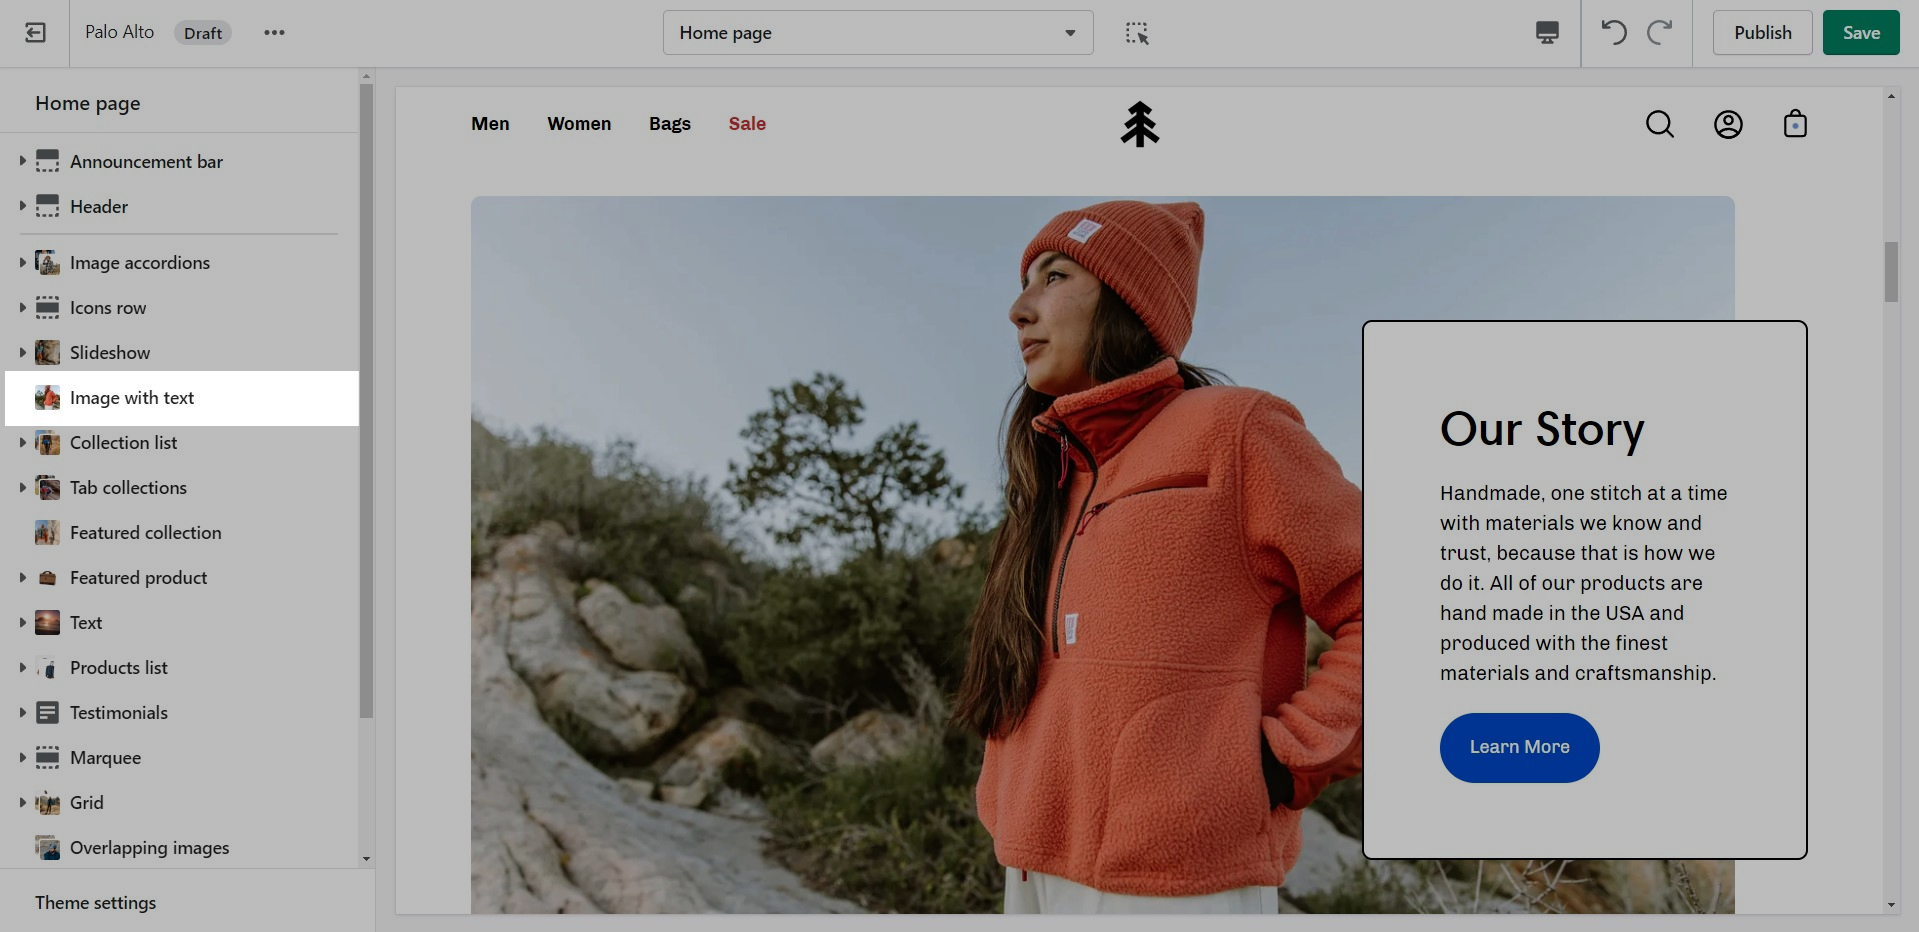Expand the Testimonials section
The width and height of the screenshot is (1919, 932).
[22, 712]
